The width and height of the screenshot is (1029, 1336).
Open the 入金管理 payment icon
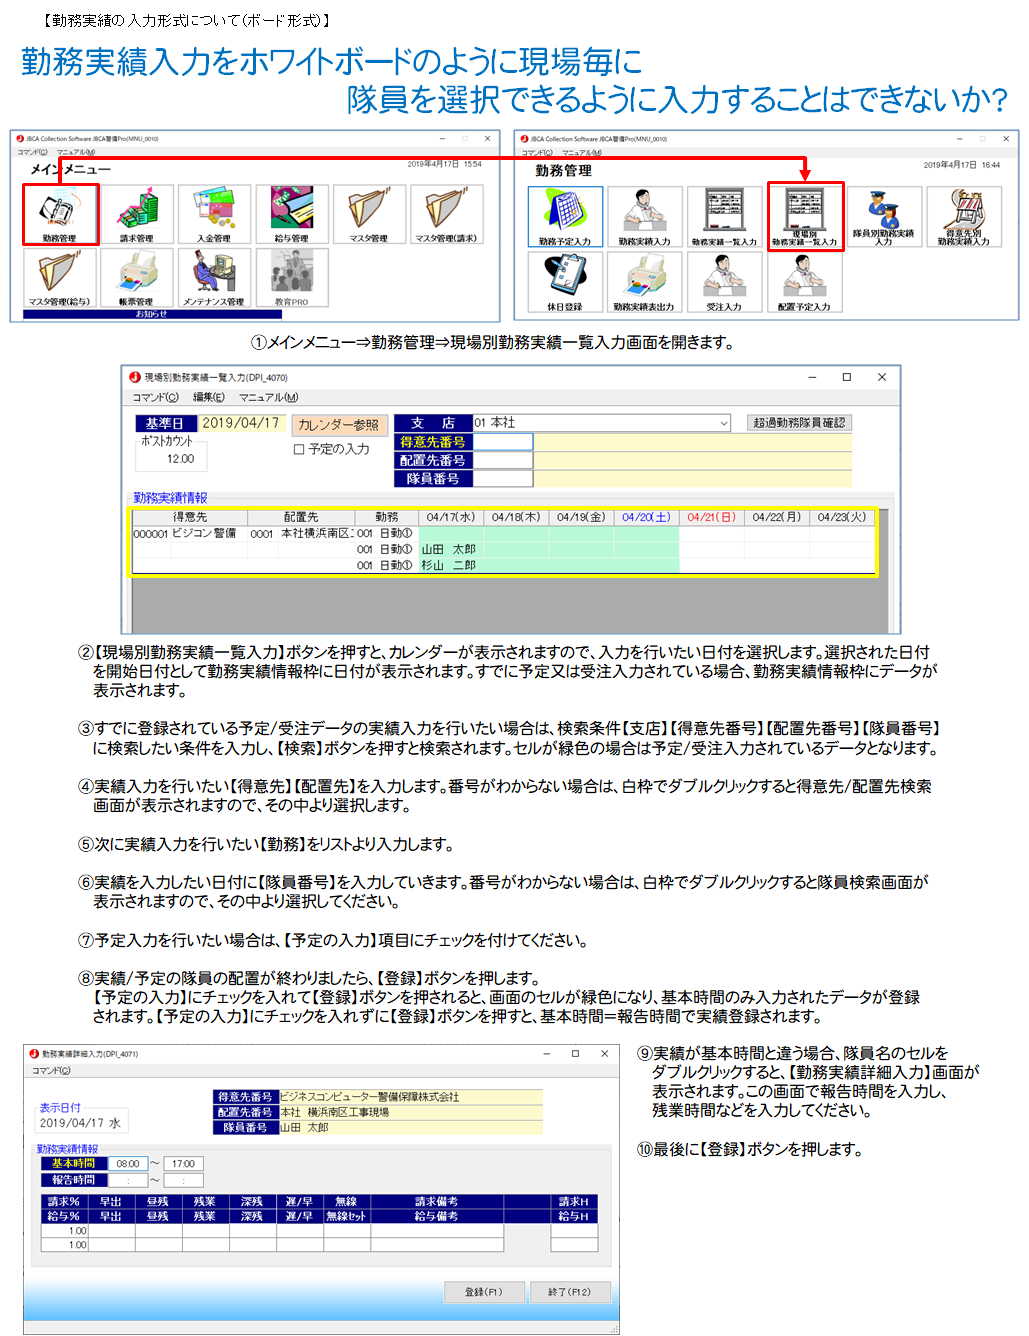pyautogui.click(x=214, y=213)
